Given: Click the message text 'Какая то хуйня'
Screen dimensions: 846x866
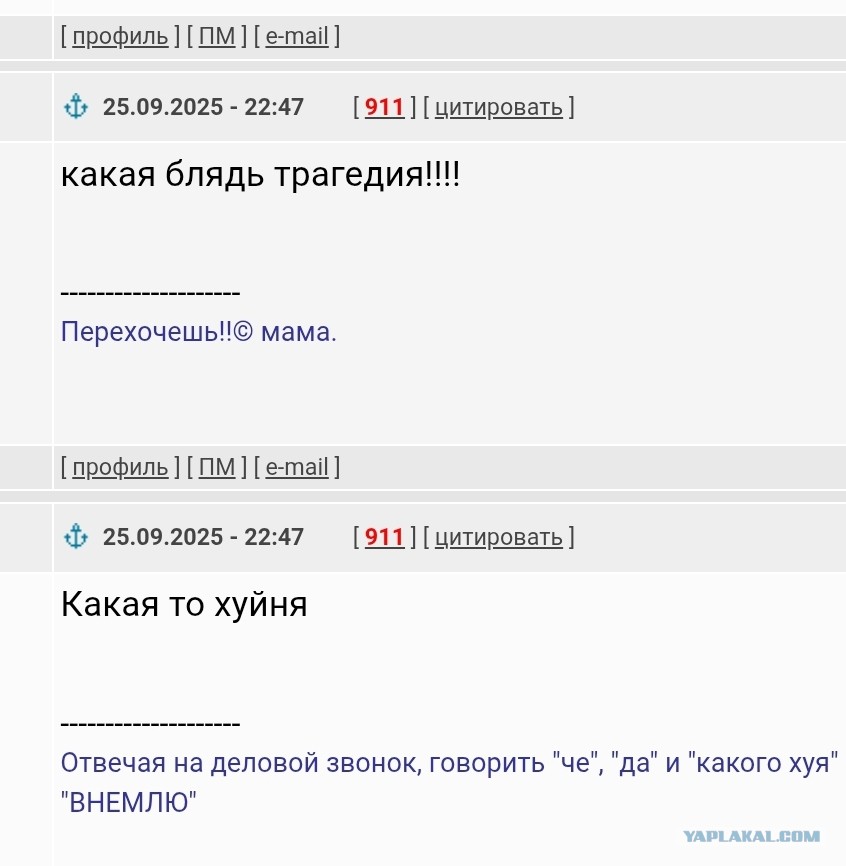Looking at the screenshot, I should click(184, 604).
